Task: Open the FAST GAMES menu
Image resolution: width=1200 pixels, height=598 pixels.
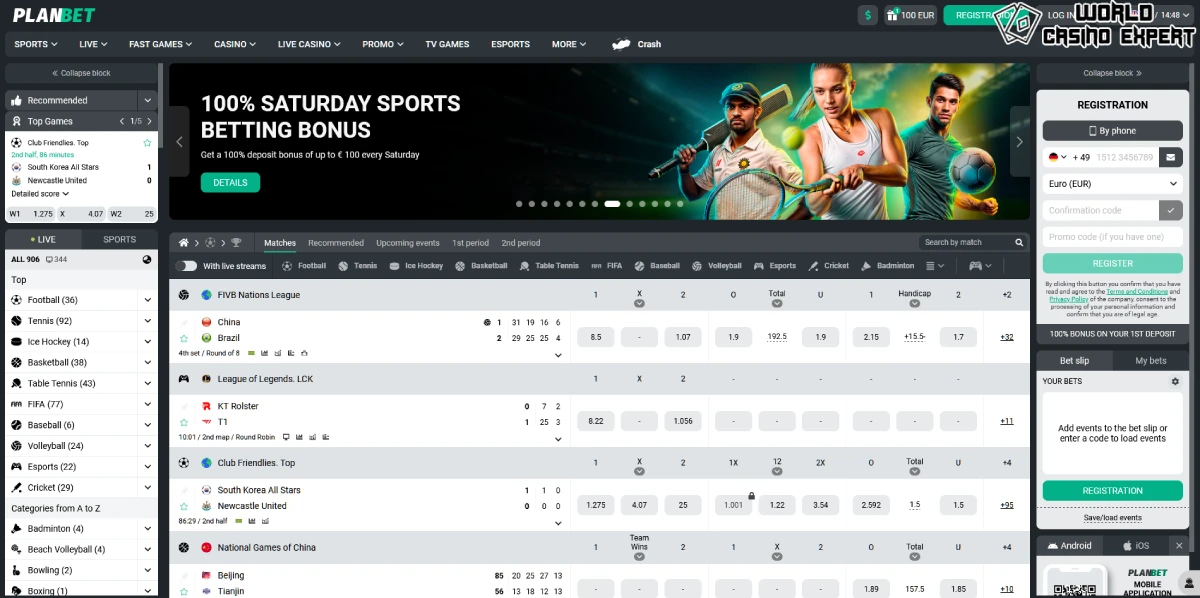Action: click(x=161, y=44)
